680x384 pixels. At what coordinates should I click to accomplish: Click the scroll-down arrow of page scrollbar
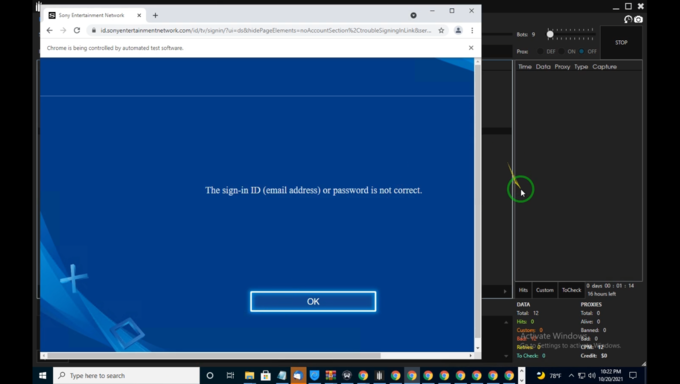click(477, 348)
